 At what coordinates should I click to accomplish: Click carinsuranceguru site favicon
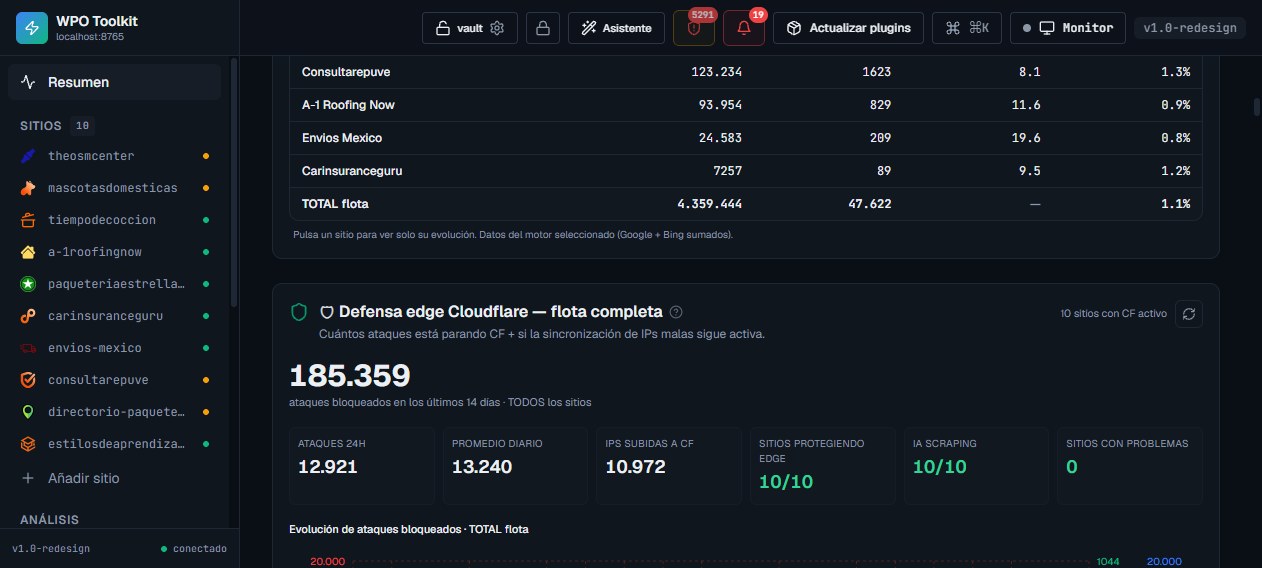[28, 316]
